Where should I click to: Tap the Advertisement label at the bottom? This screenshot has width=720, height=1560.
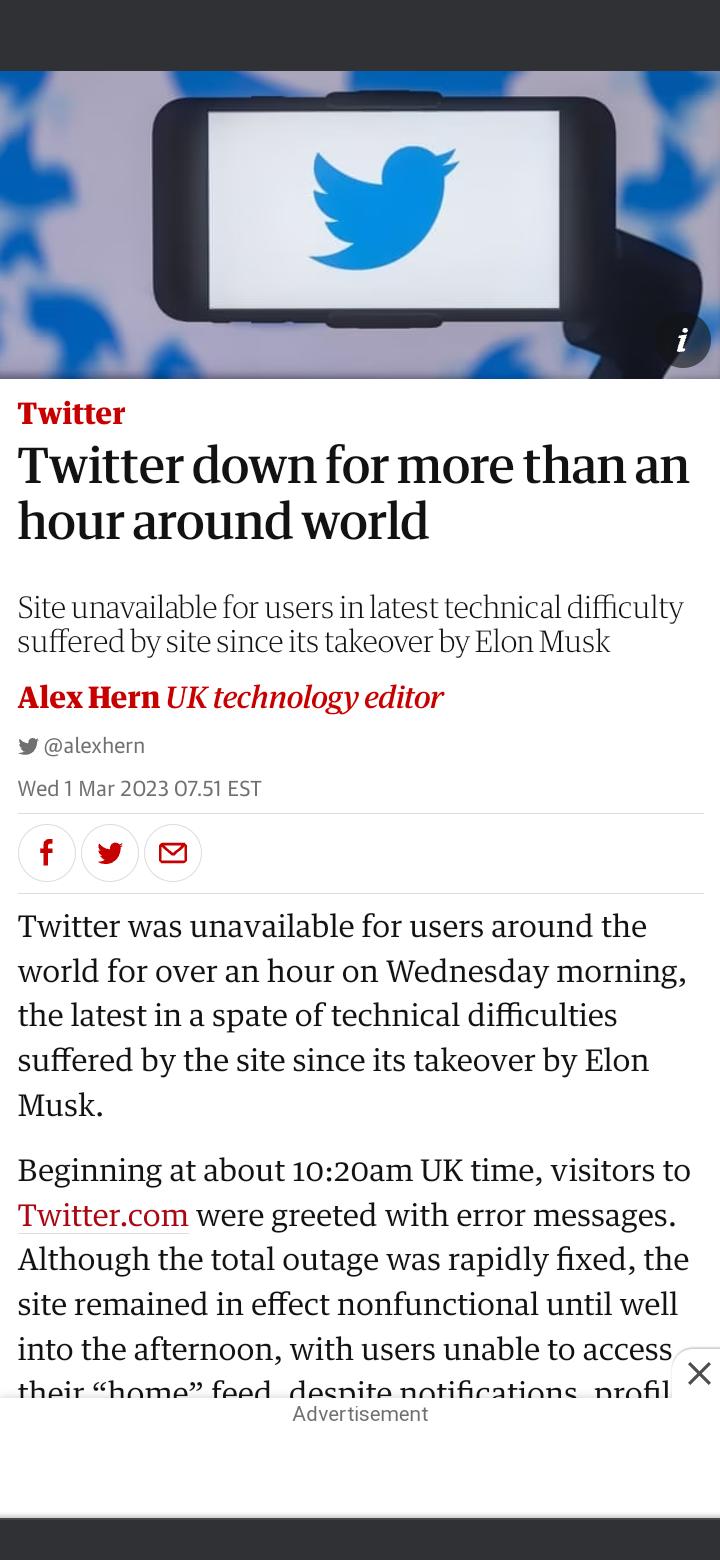point(361,1413)
